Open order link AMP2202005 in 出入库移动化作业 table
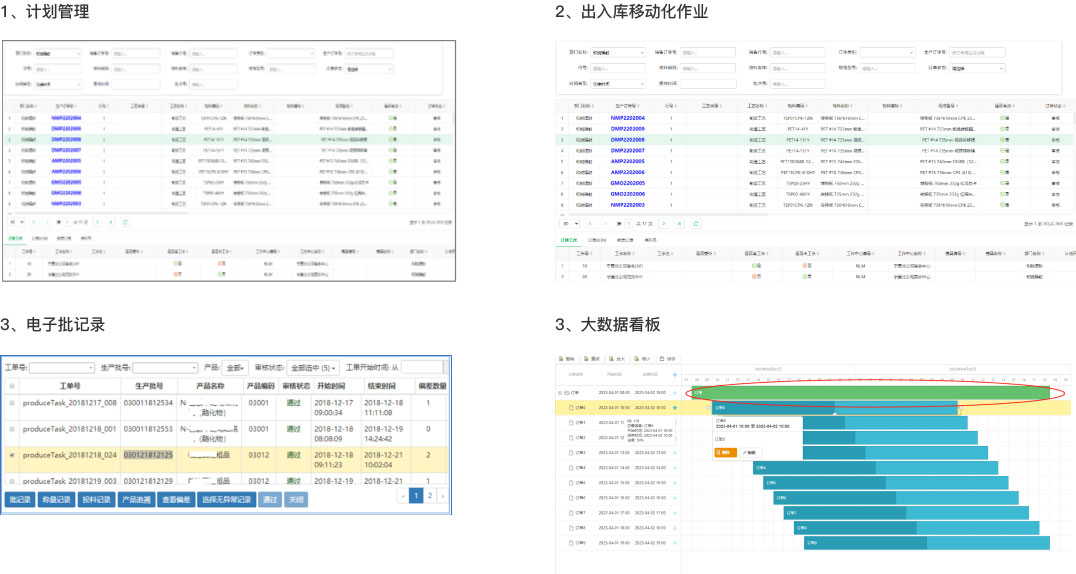This screenshot has height=574, width=1076. (627, 161)
